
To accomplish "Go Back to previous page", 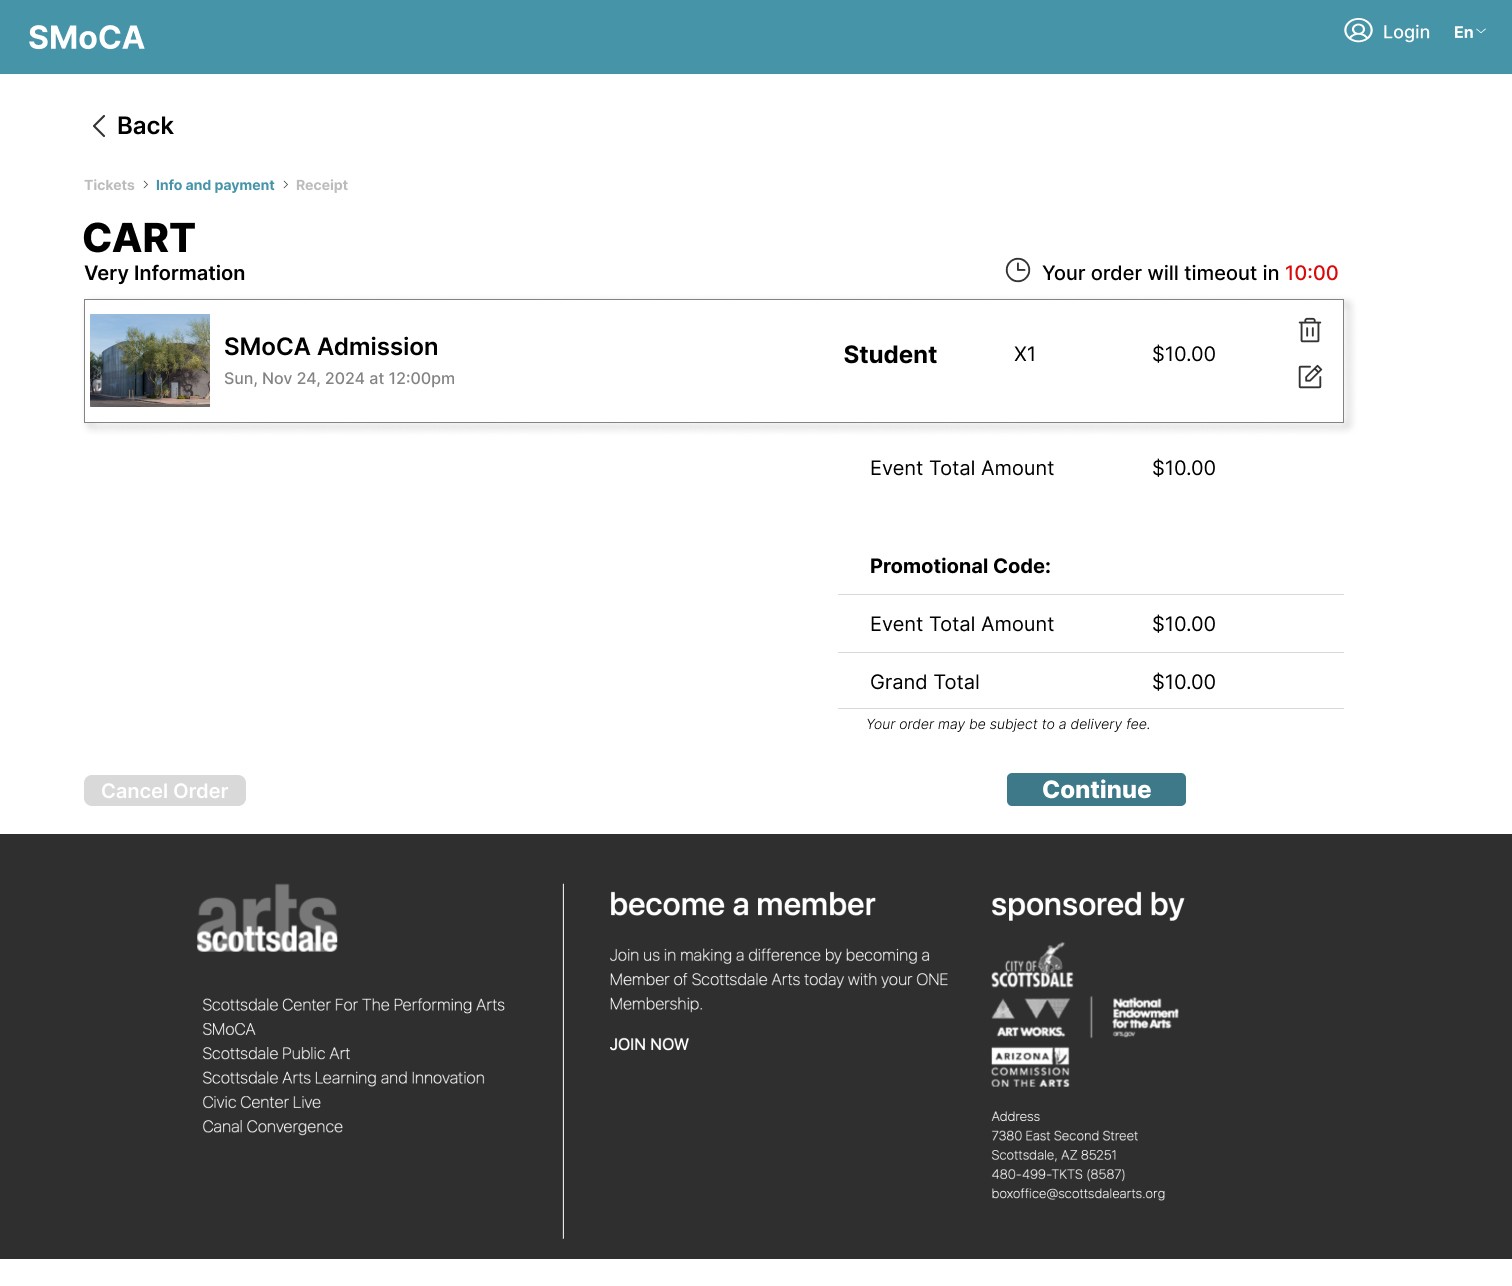I will tap(145, 126).
